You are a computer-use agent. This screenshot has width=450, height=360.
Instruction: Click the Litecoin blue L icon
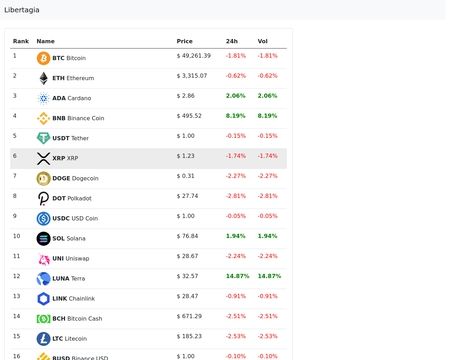pyautogui.click(x=43, y=339)
